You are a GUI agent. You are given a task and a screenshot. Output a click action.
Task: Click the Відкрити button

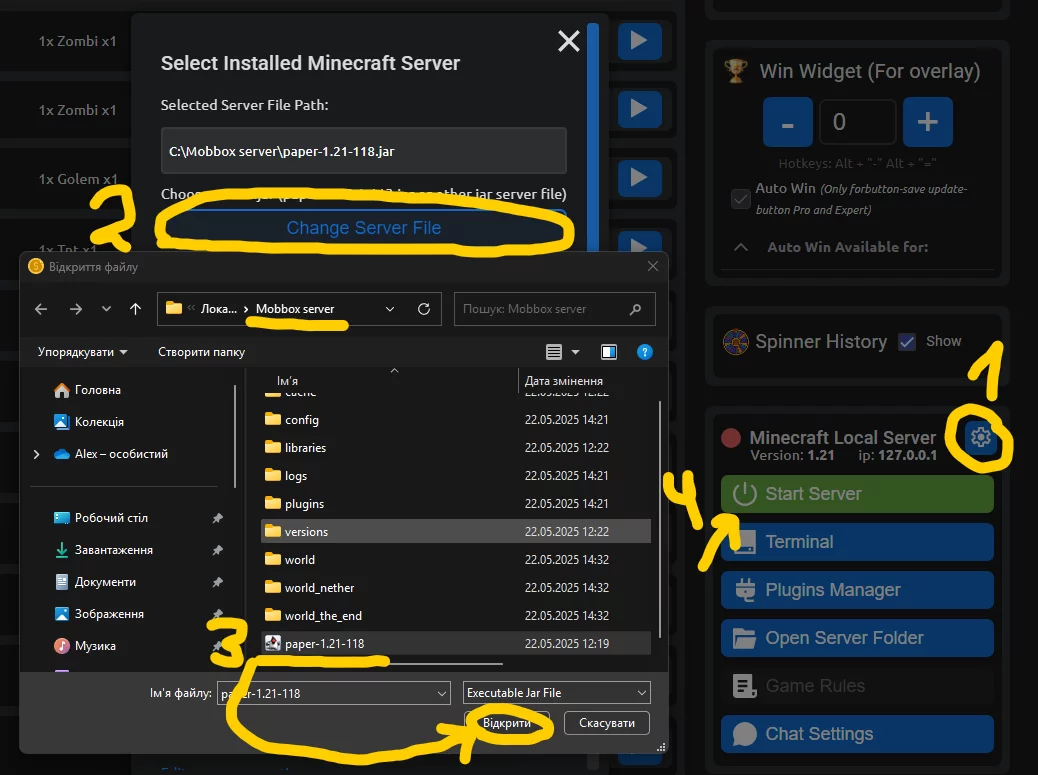(507, 723)
